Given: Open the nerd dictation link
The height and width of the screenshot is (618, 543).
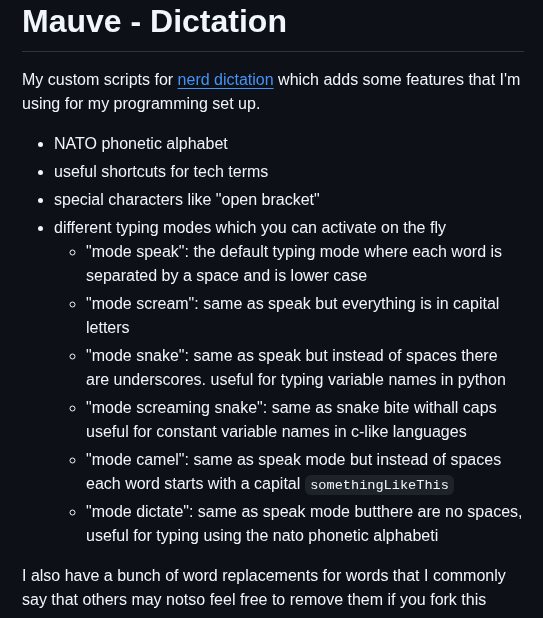Looking at the screenshot, I should pos(225,80).
